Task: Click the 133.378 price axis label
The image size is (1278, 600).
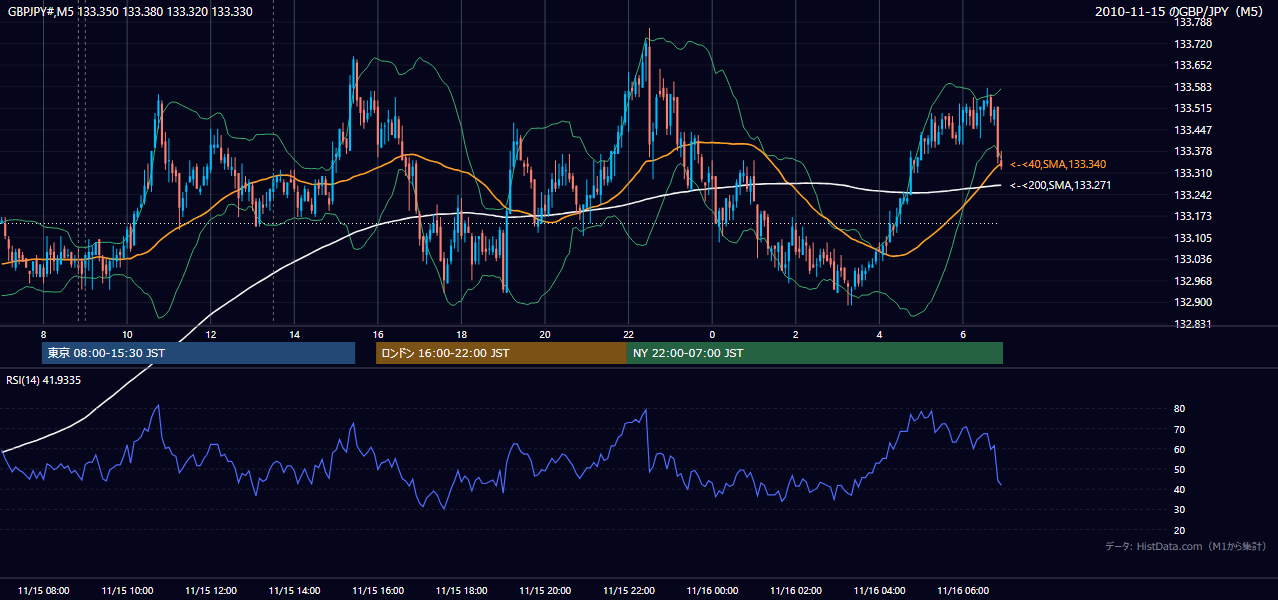Action: pyautogui.click(x=1193, y=151)
